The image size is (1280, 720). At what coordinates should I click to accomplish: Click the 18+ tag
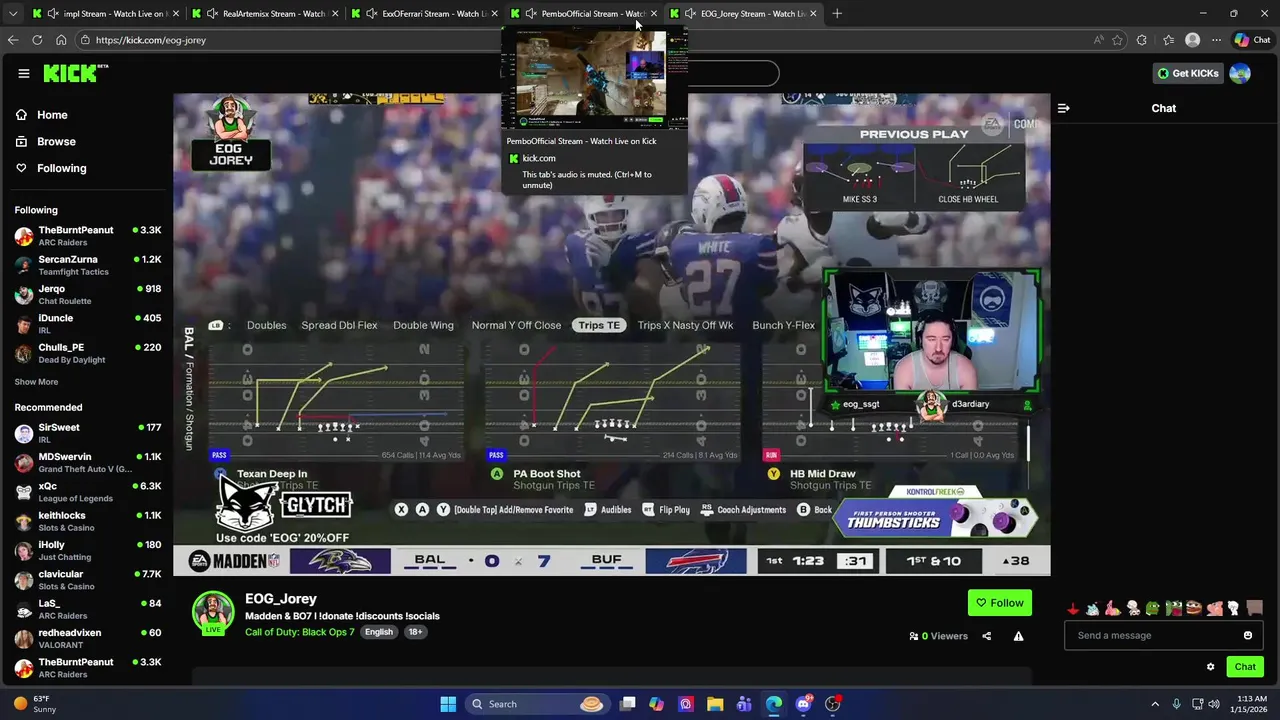click(415, 632)
